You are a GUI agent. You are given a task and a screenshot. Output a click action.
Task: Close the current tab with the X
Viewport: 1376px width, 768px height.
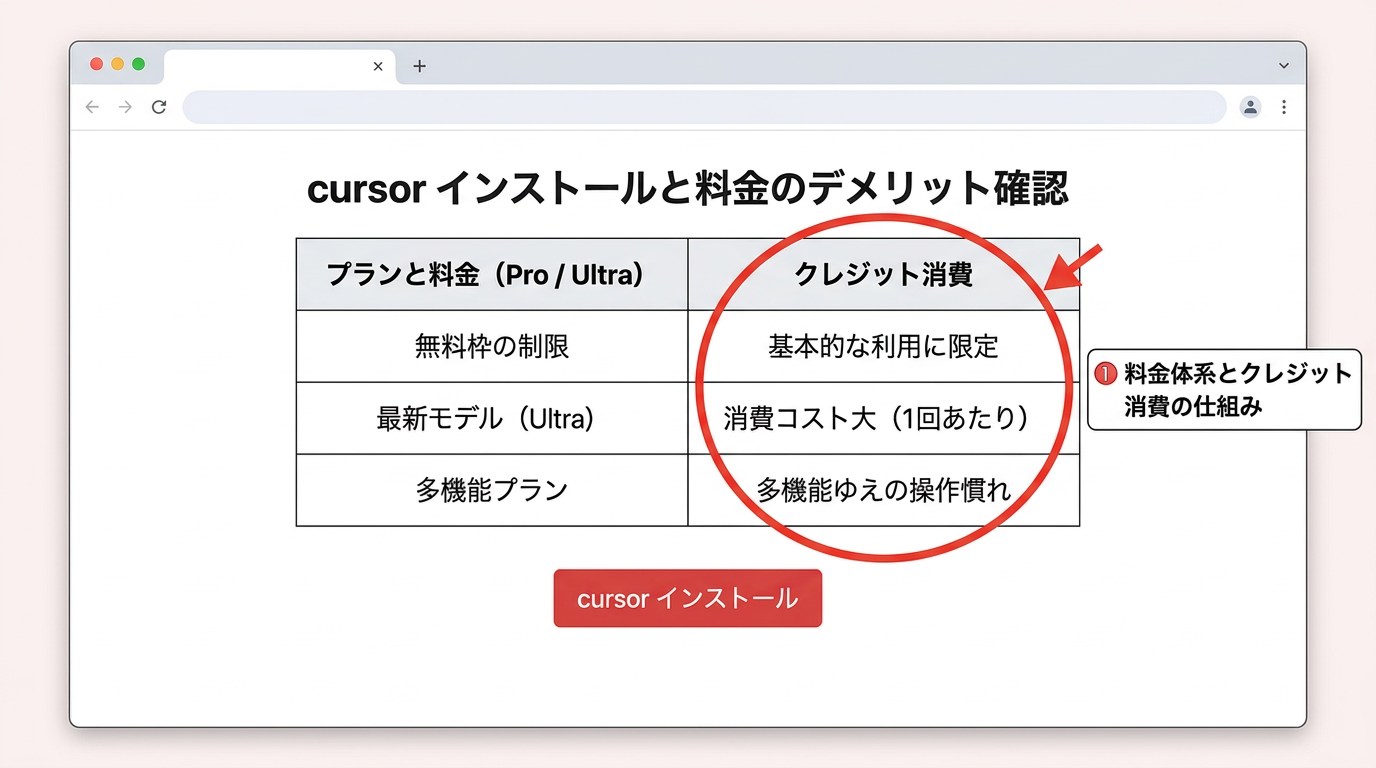pyautogui.click(x=378, y=66)
